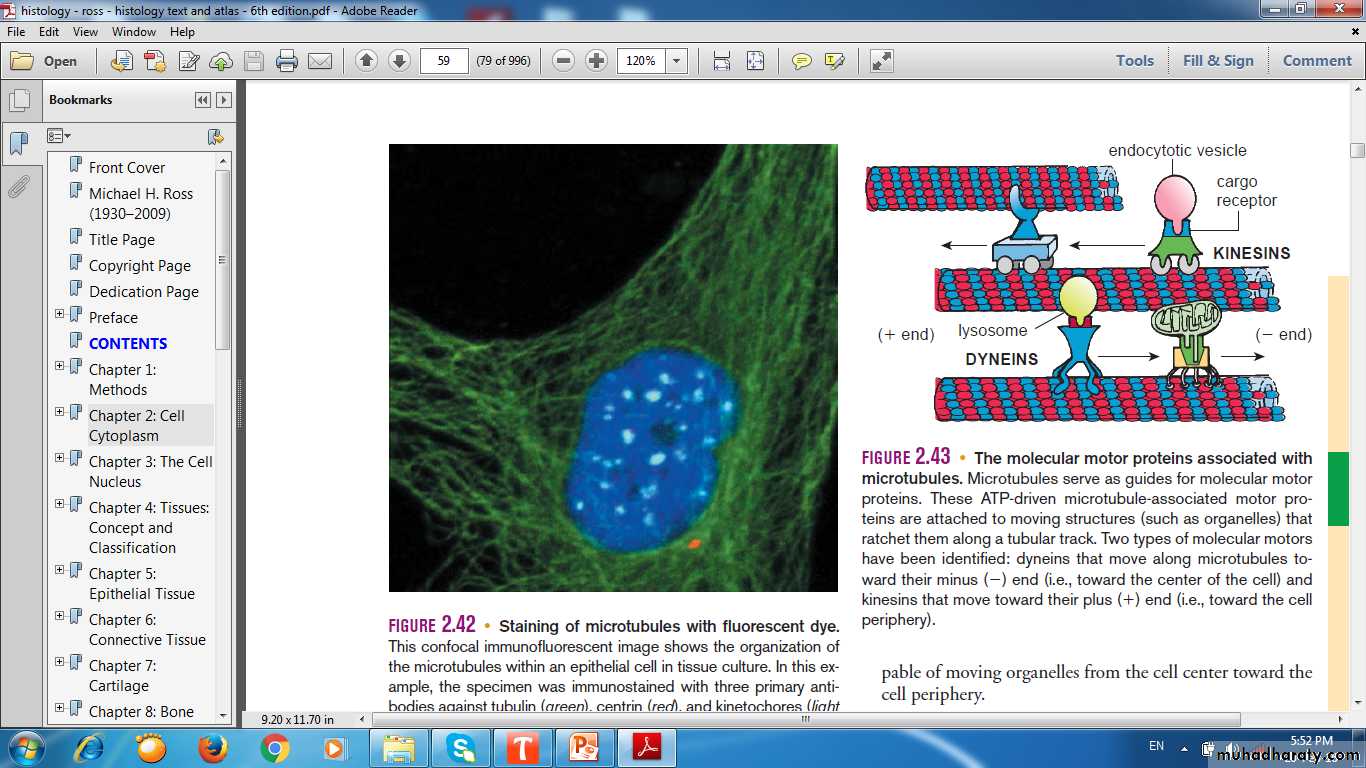The width and height of the screenshot is (1366, 768).
Task: Go to previous page with up arrow
Action: [x=366, y=61]
